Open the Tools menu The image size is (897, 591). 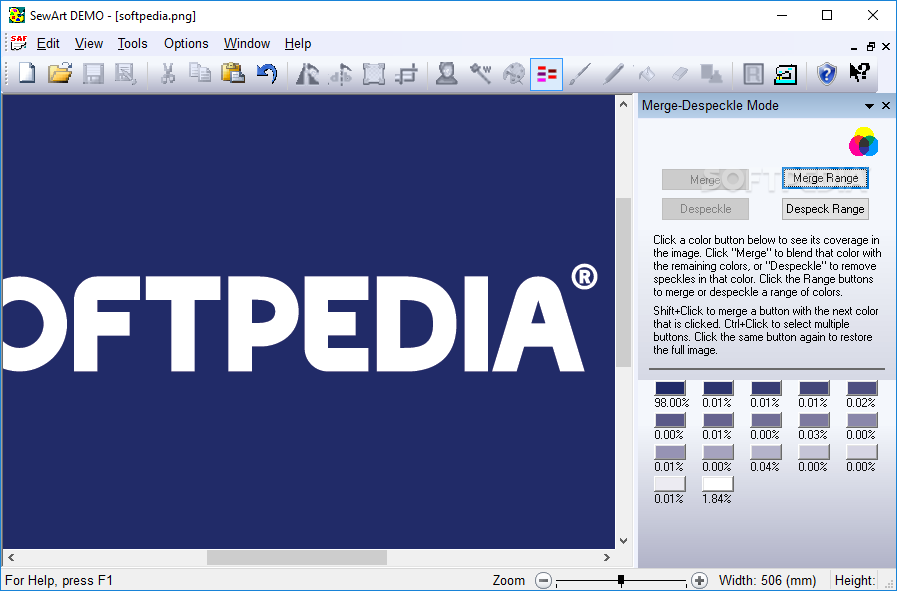(x=132, y=43)
